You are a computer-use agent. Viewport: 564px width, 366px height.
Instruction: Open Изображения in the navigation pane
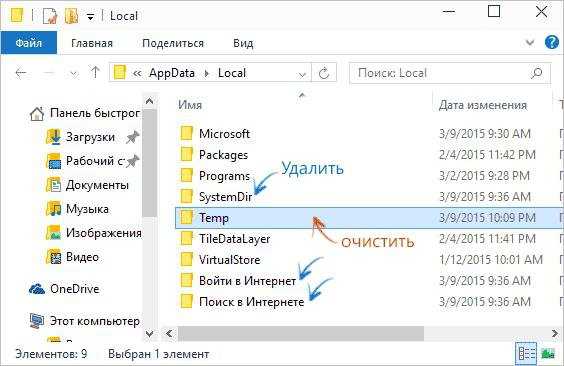tap(94, 233)
